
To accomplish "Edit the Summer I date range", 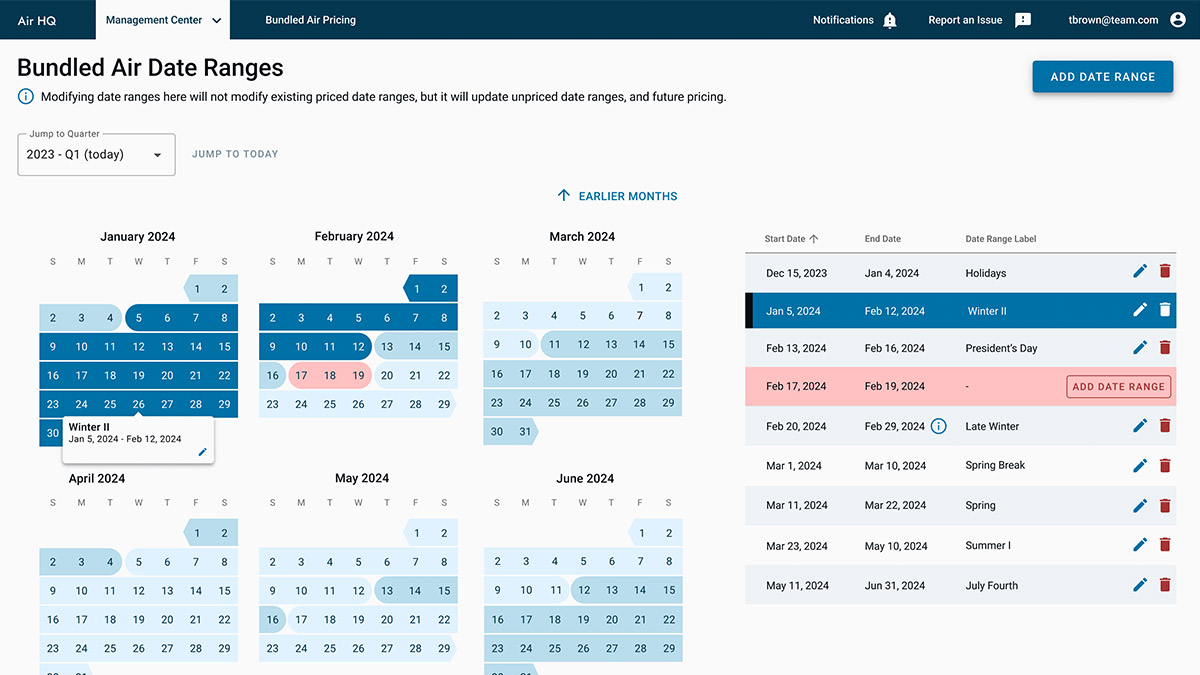I will (x=1140, y=545).
